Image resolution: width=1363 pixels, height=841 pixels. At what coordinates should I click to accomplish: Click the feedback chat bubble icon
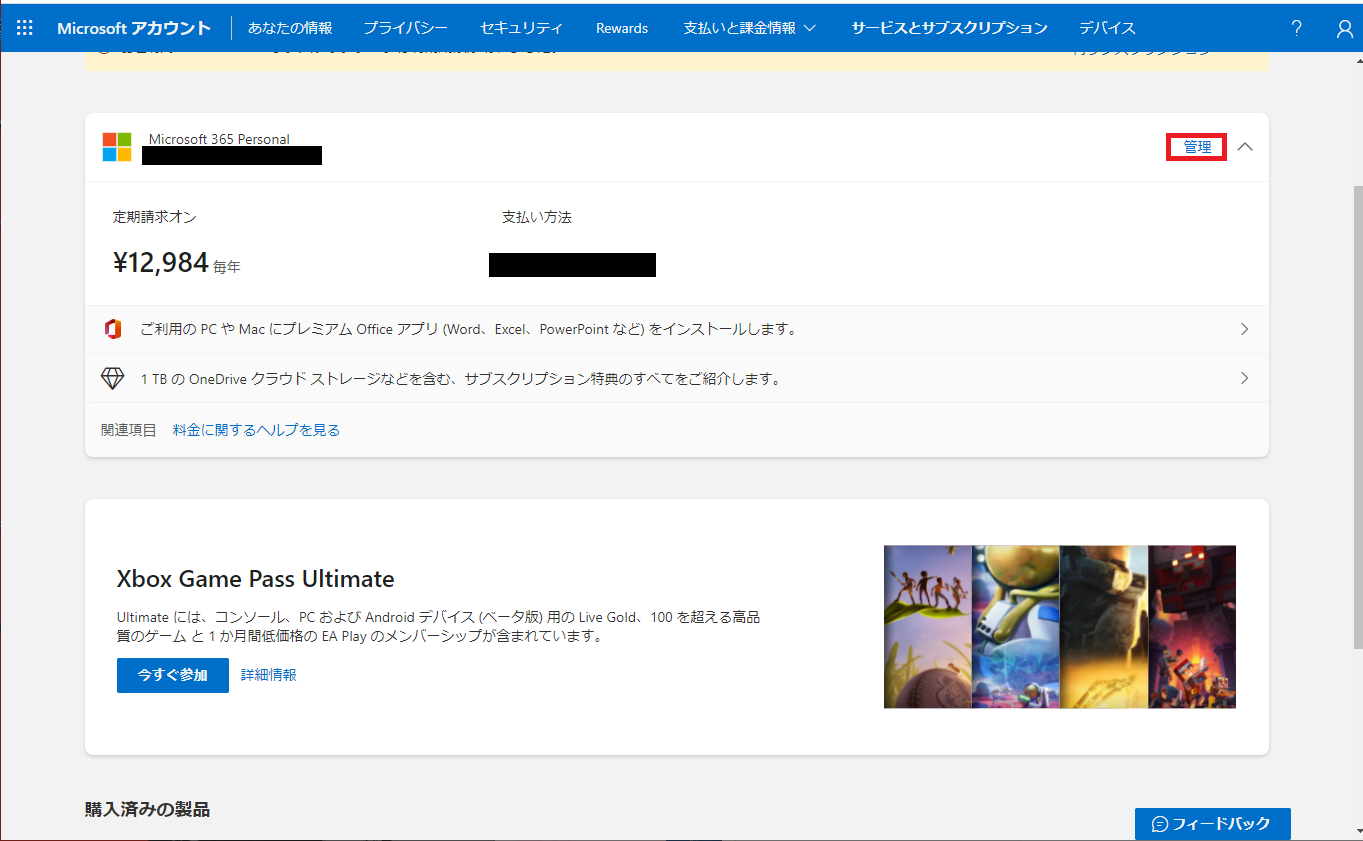point(1160,824)
